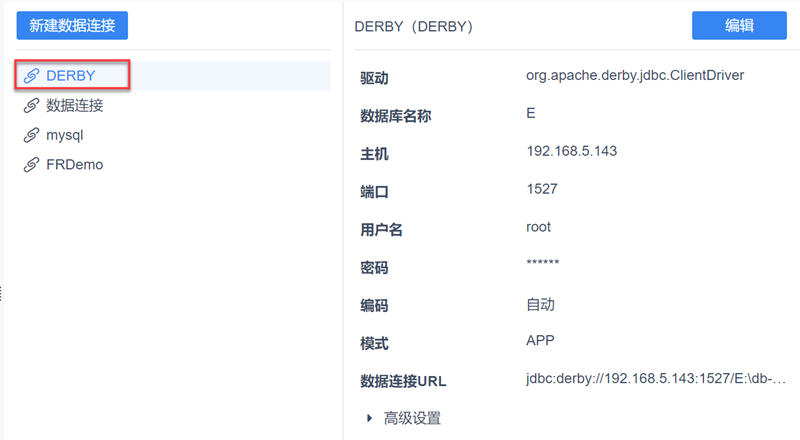Create a new data connection with 新建数据连接
Screen dimensions: 800x440
point(72,26)
